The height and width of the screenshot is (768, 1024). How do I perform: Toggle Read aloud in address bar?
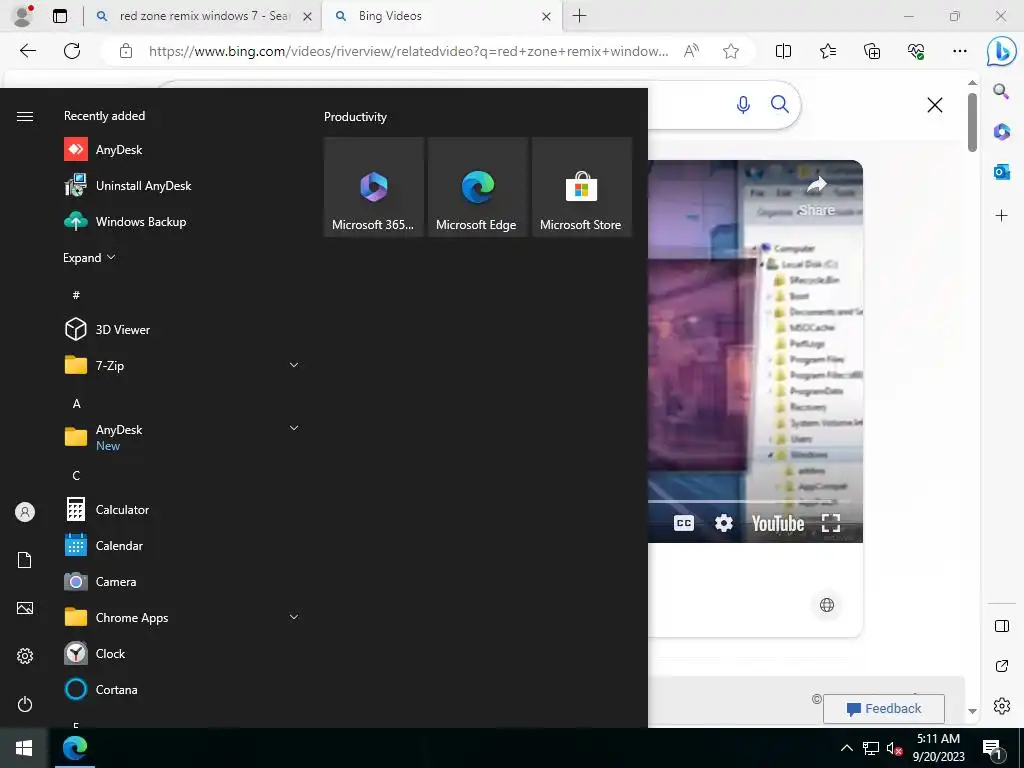click(x=691, y=51)
